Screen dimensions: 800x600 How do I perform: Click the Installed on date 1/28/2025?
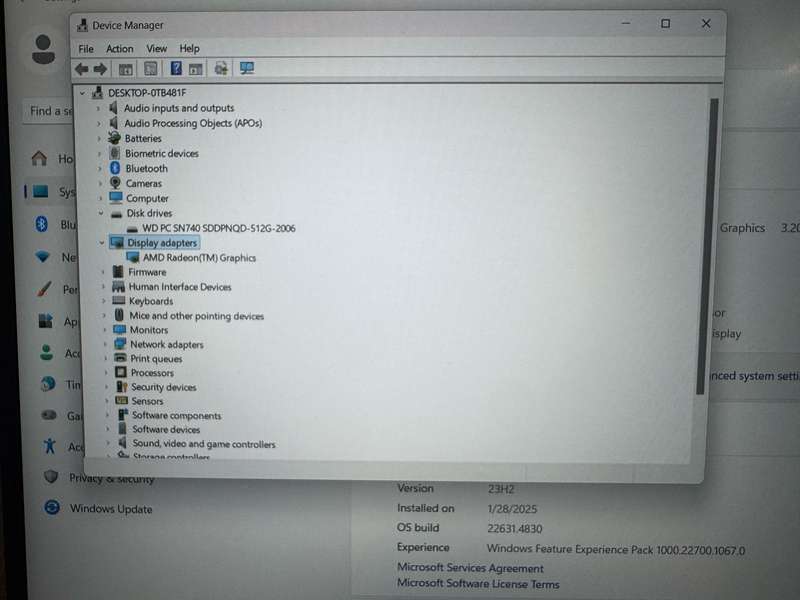pyautogui.click(x=512, y=509)
